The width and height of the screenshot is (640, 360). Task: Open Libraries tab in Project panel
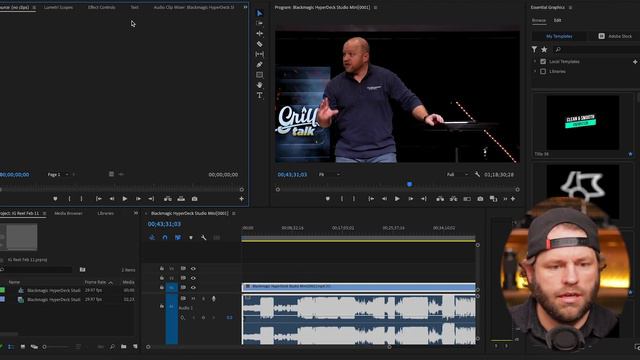click(x=106, y=213)
